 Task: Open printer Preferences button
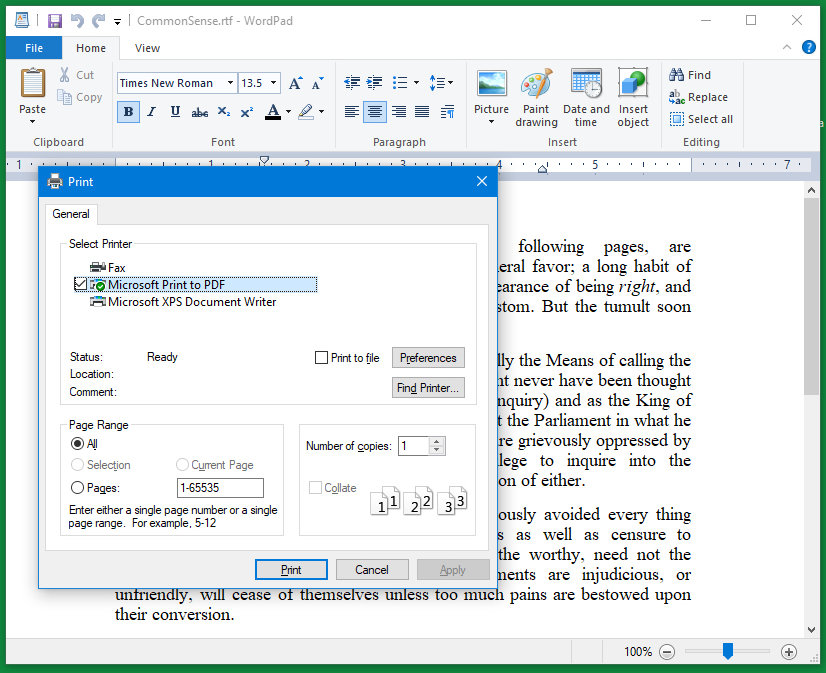pos(428,358)
